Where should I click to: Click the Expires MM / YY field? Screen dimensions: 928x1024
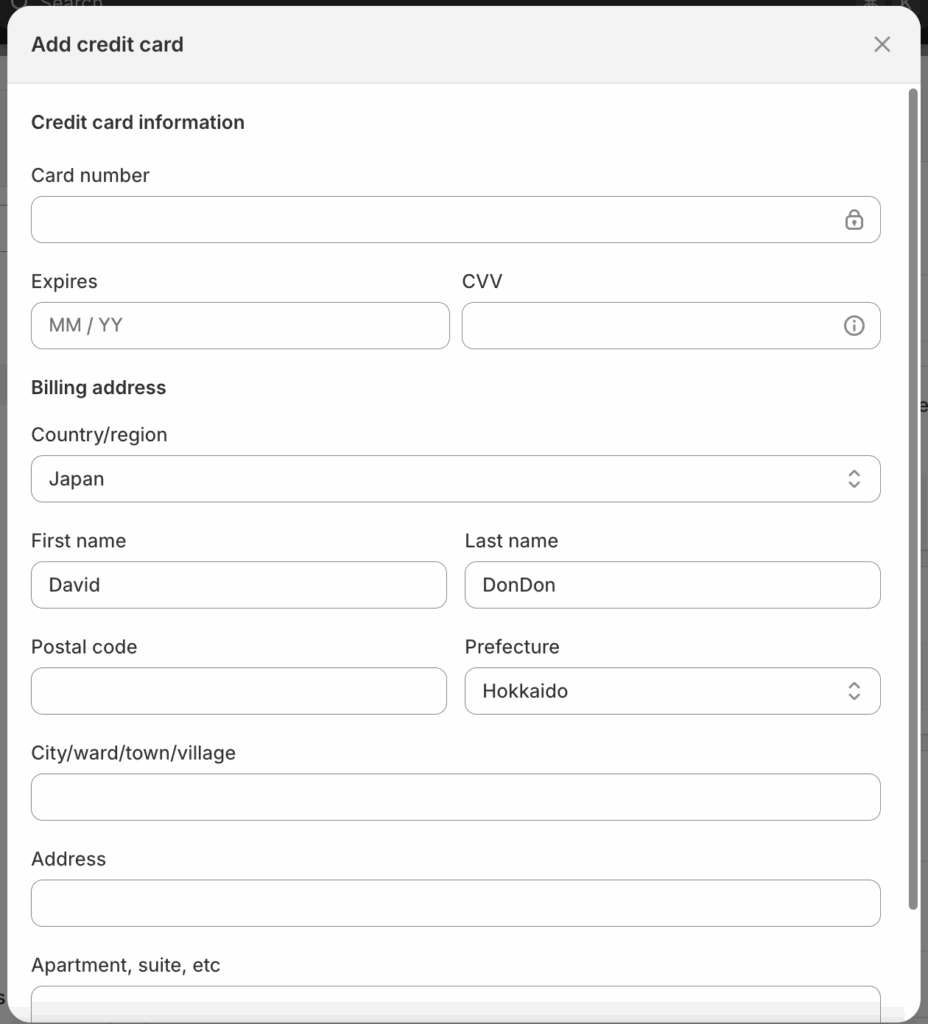coord(240,326)
